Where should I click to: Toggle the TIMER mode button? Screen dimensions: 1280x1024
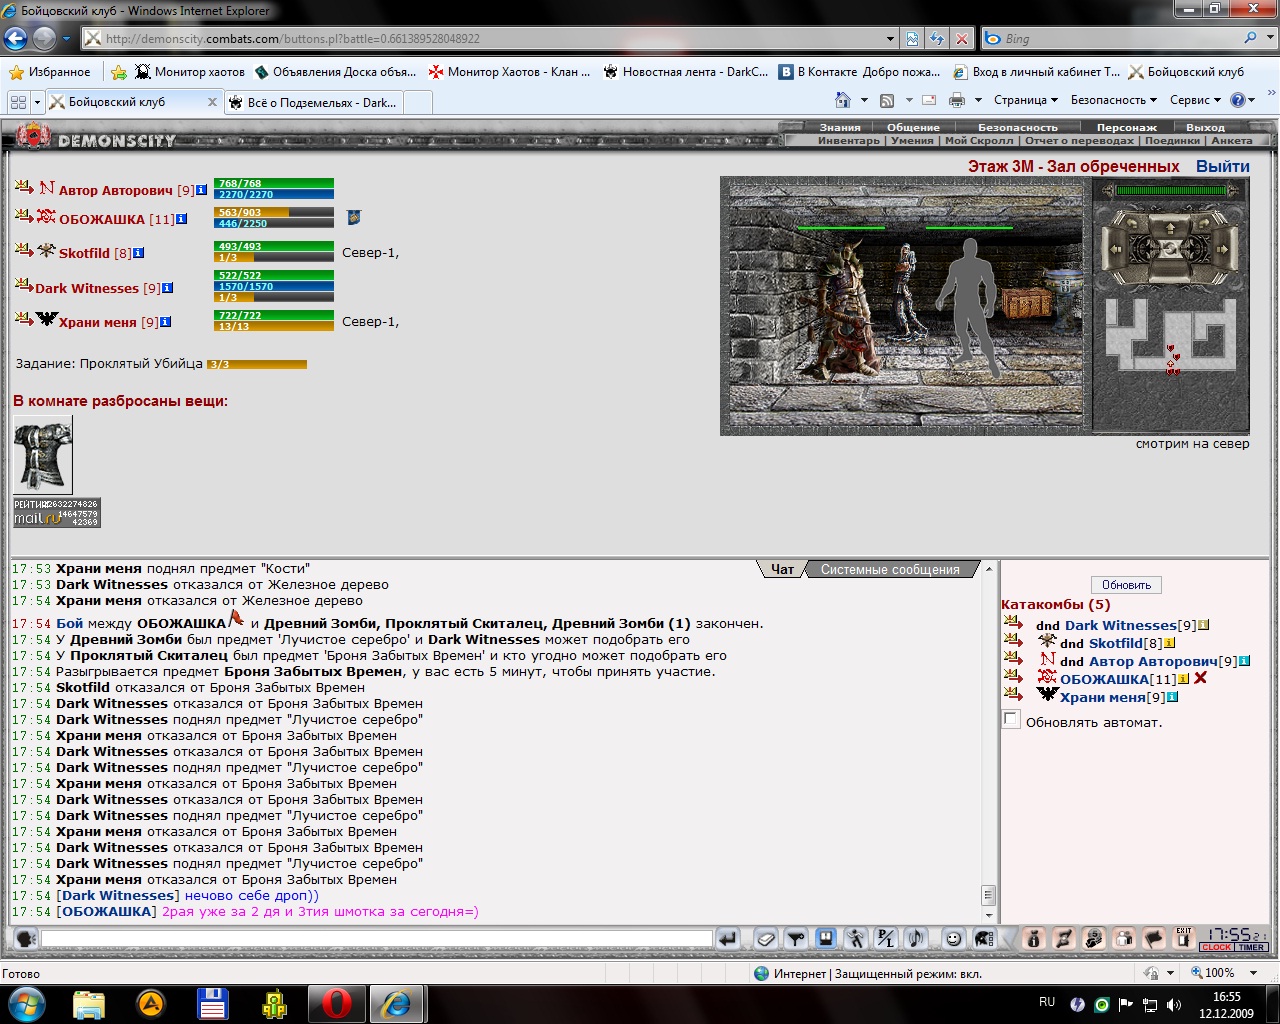click(1251, 947)
